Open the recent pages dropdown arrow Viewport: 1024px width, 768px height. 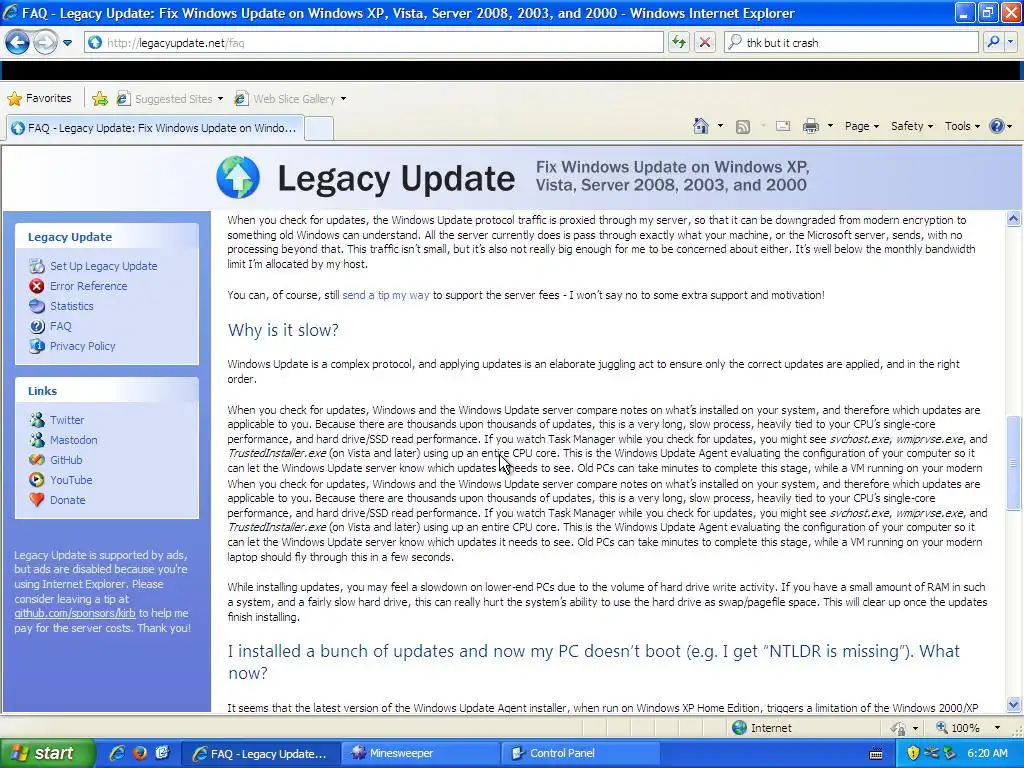coord(67,43)
